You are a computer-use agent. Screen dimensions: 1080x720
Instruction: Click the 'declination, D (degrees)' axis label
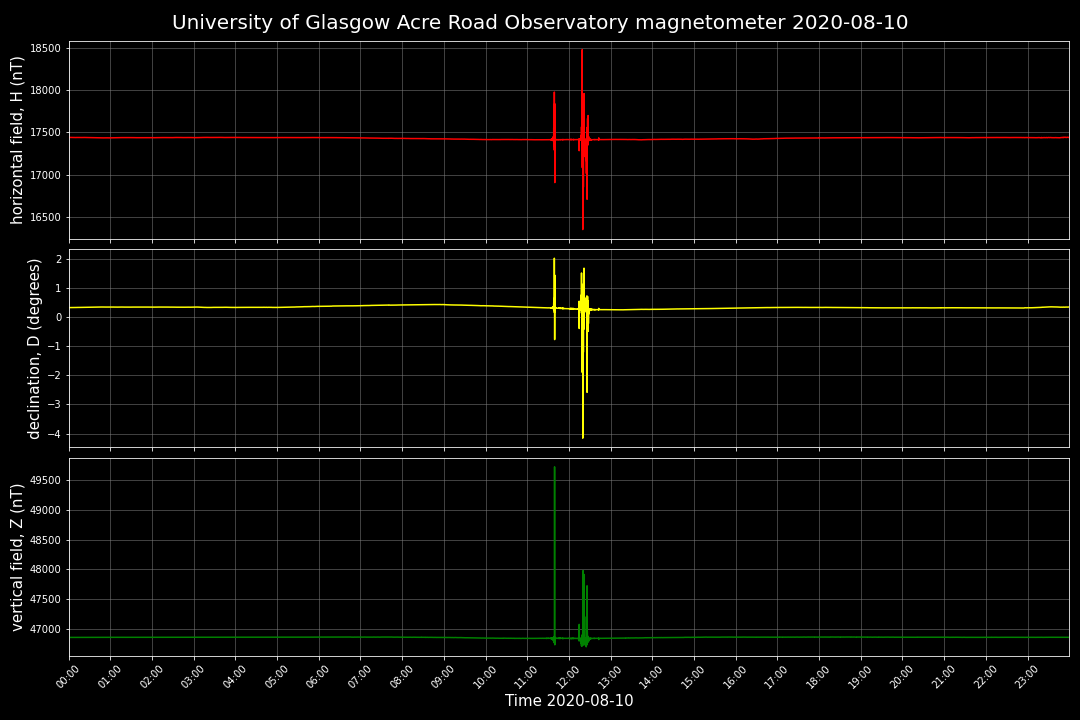click(x=34, y=349)
